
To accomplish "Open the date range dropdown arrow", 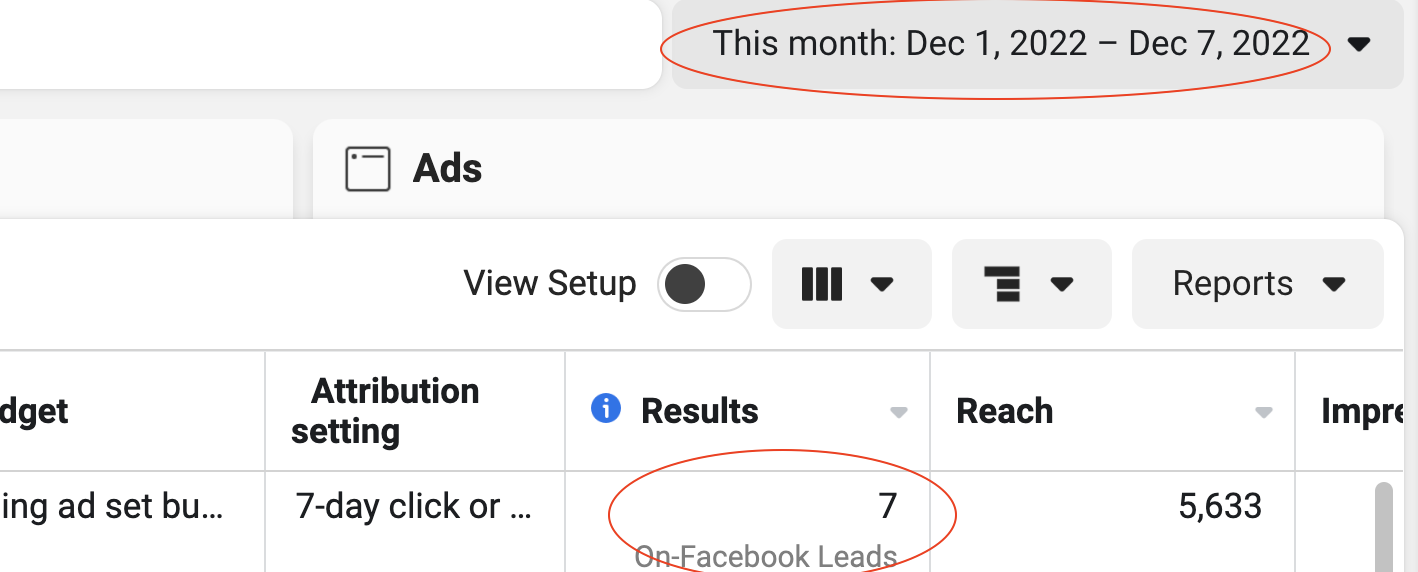I will click(x=1359, y=44).
